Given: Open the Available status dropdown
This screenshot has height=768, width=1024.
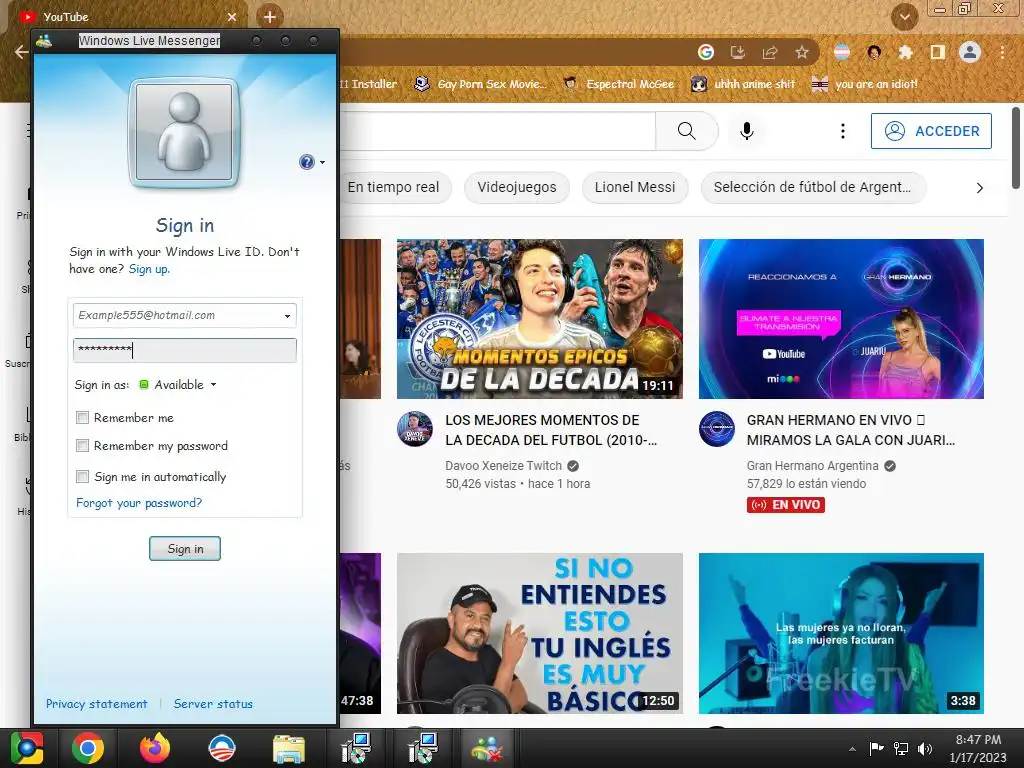Looking at the screenshot, I should tap(178, 385).
